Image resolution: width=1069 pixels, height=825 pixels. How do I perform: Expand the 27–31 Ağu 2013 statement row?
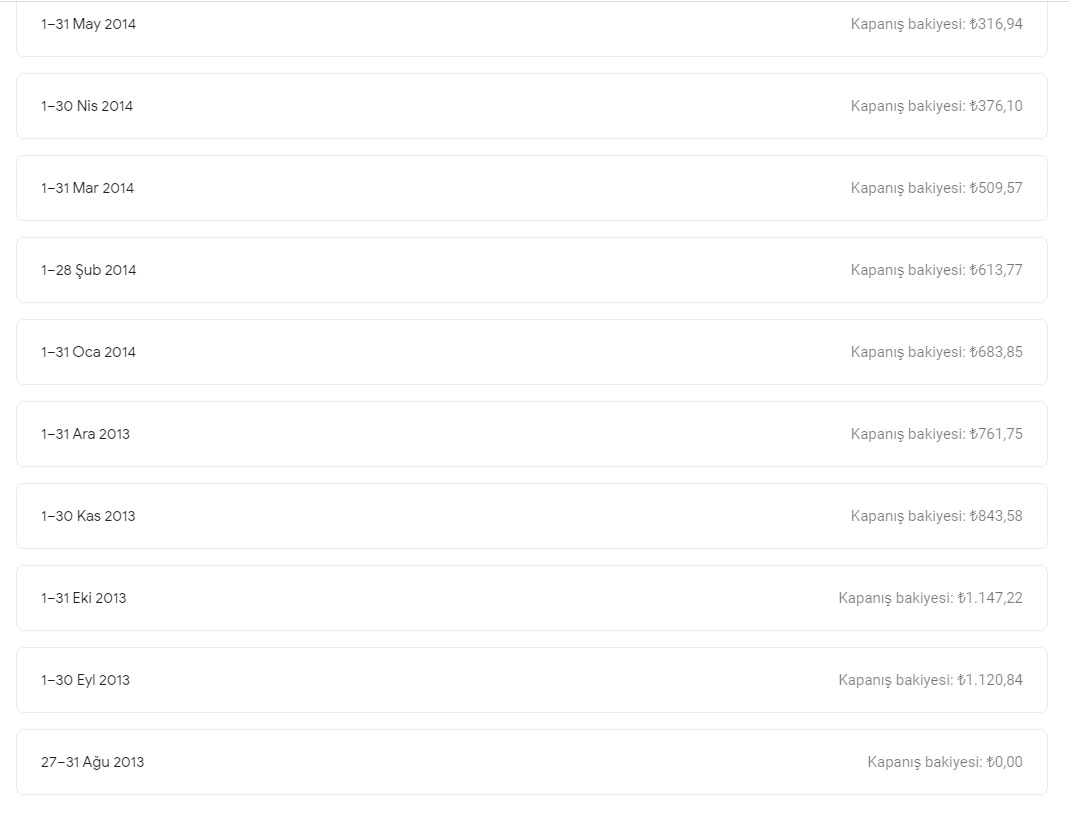532,762
